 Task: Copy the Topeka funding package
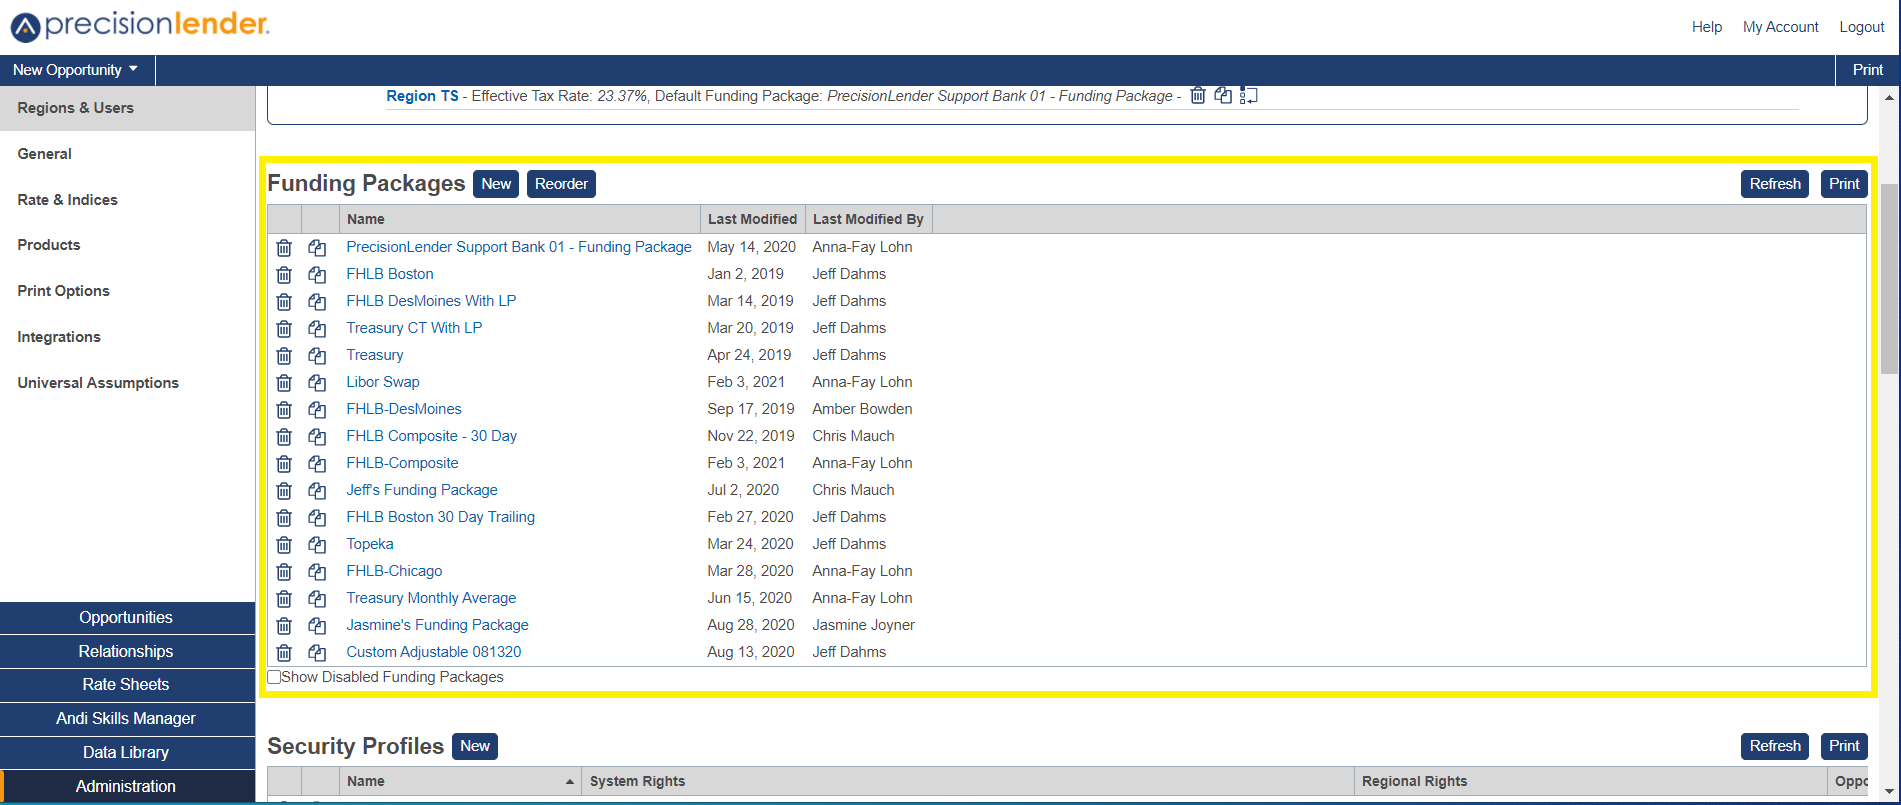tap(317, 544)
